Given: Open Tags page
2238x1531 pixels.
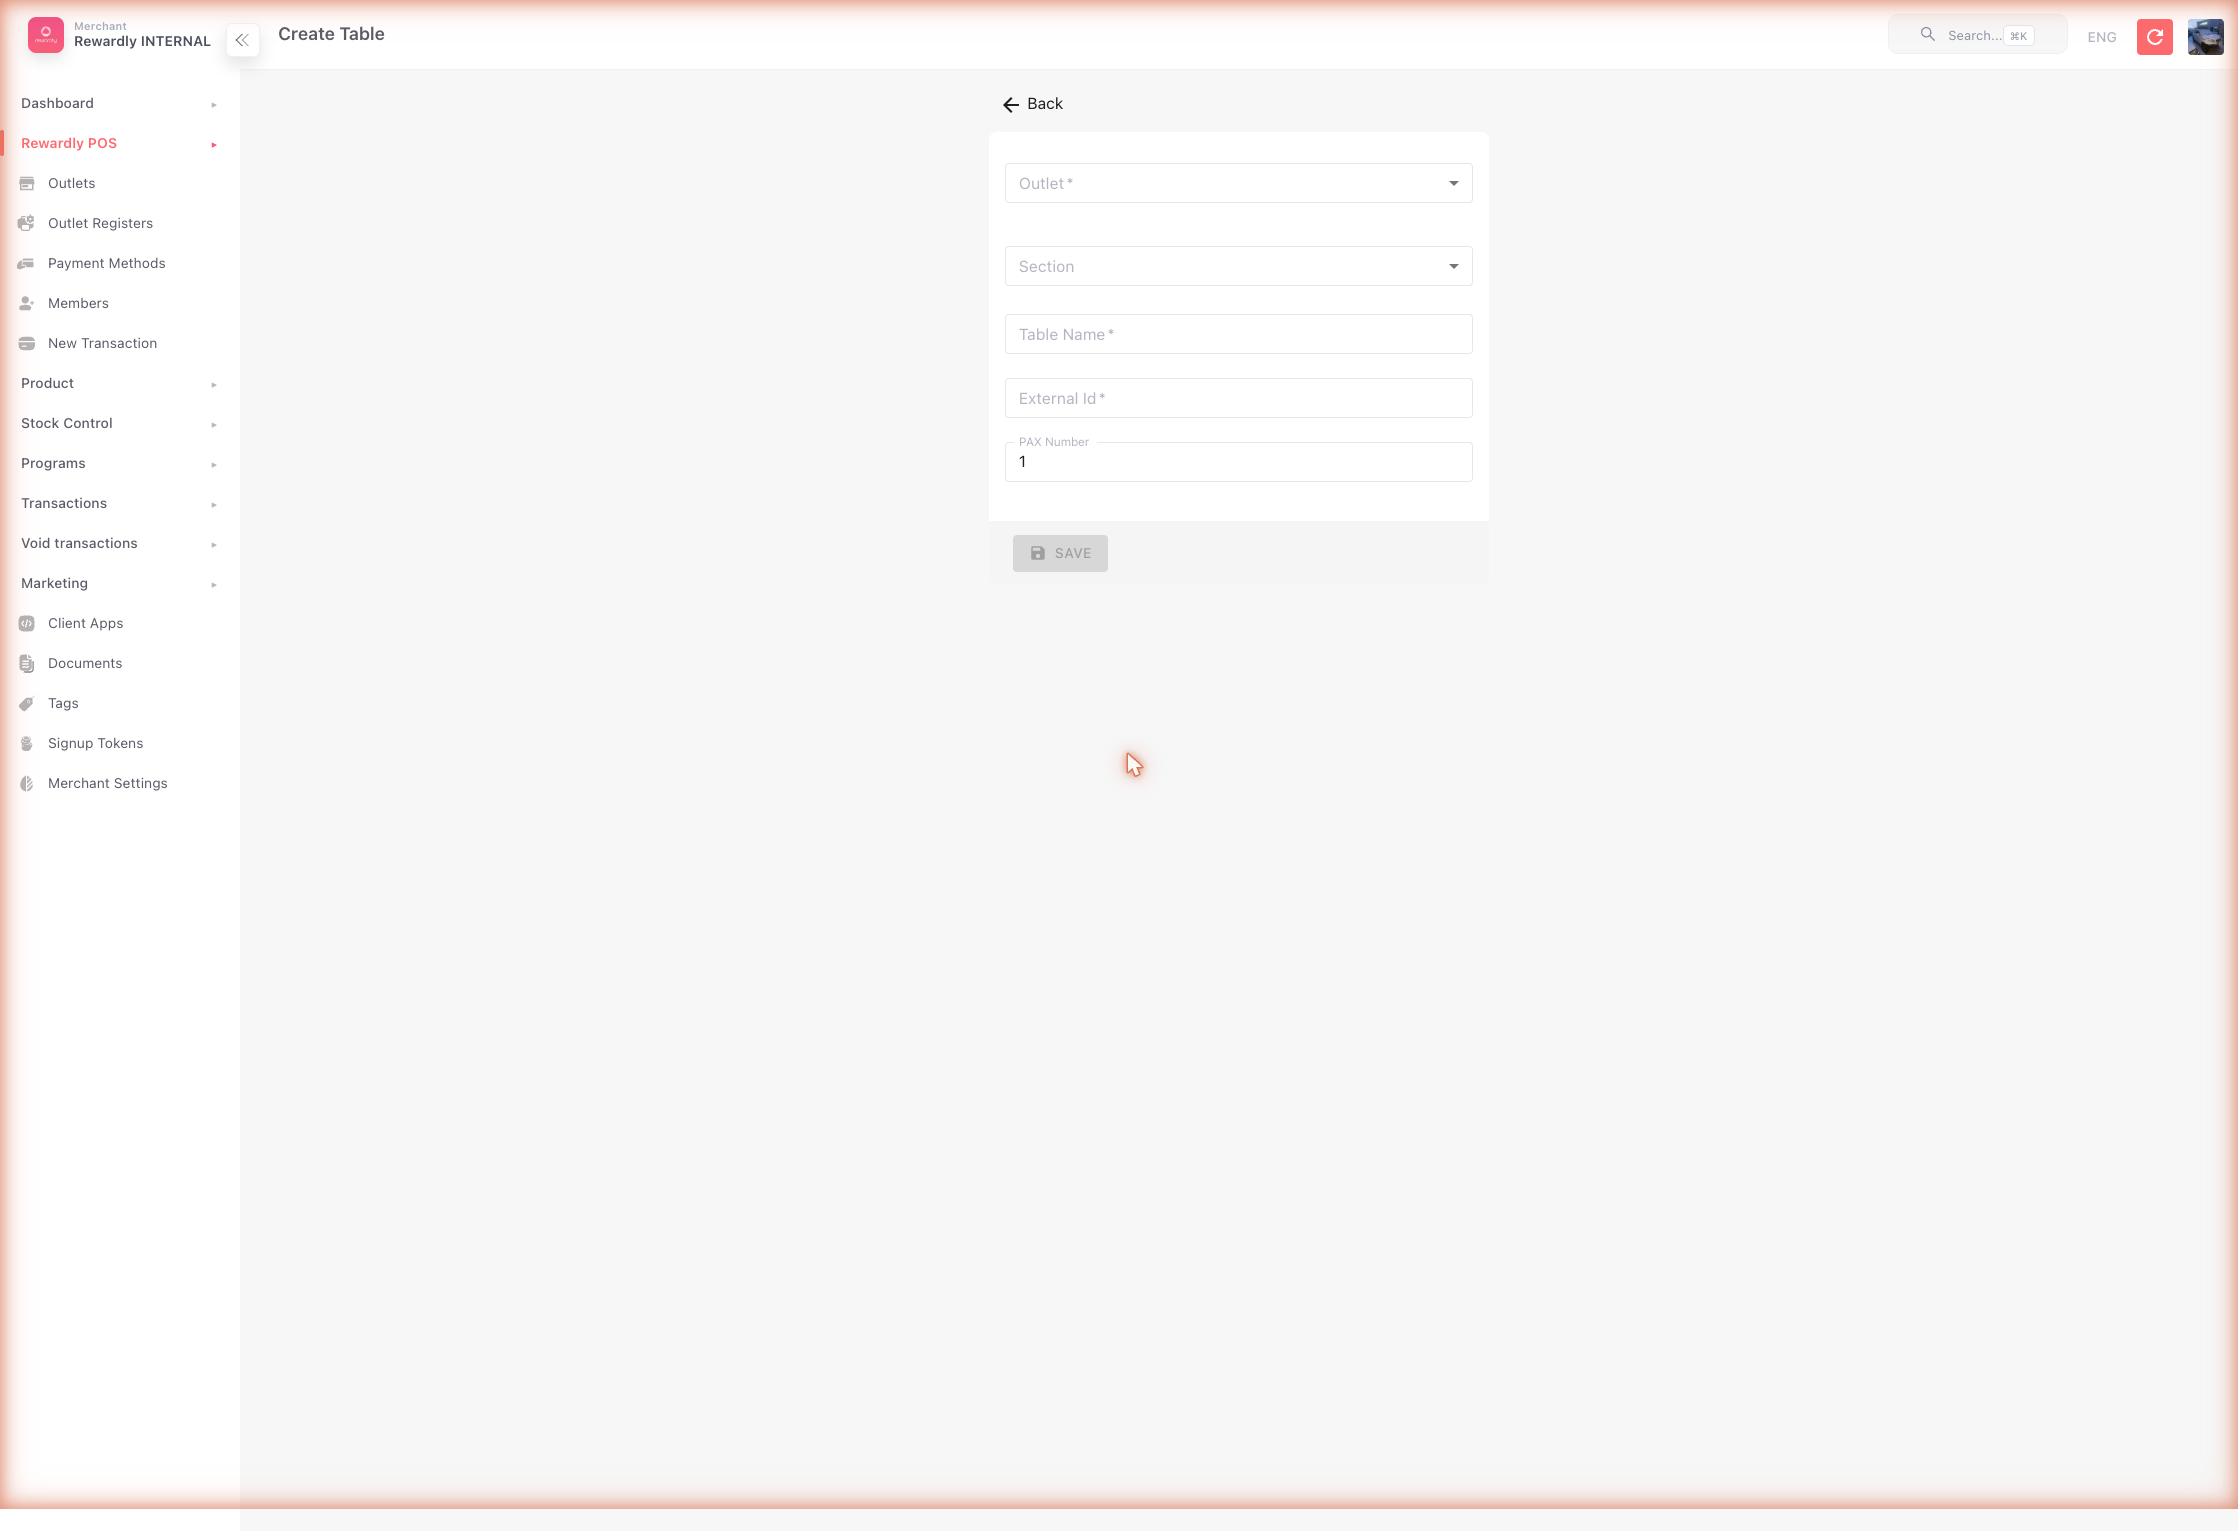Looking at the screenshot, I should [x=63, y=703].
